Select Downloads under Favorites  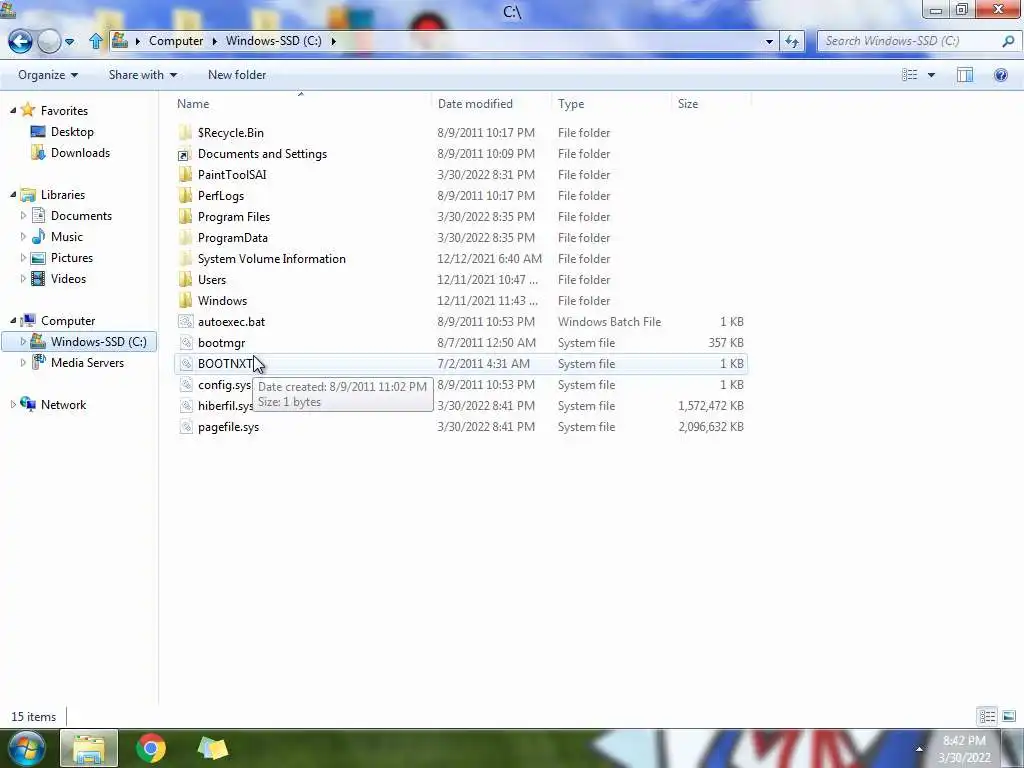pos(80,153)
